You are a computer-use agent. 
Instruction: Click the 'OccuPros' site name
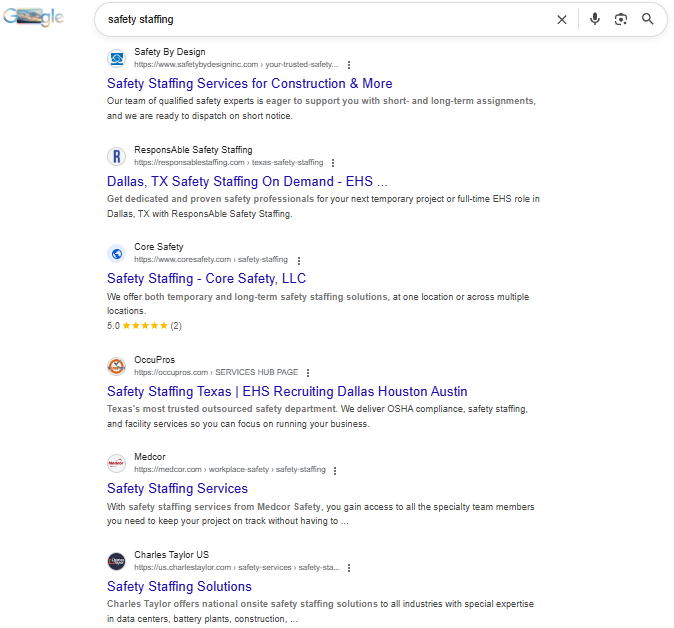pos(154,360)
